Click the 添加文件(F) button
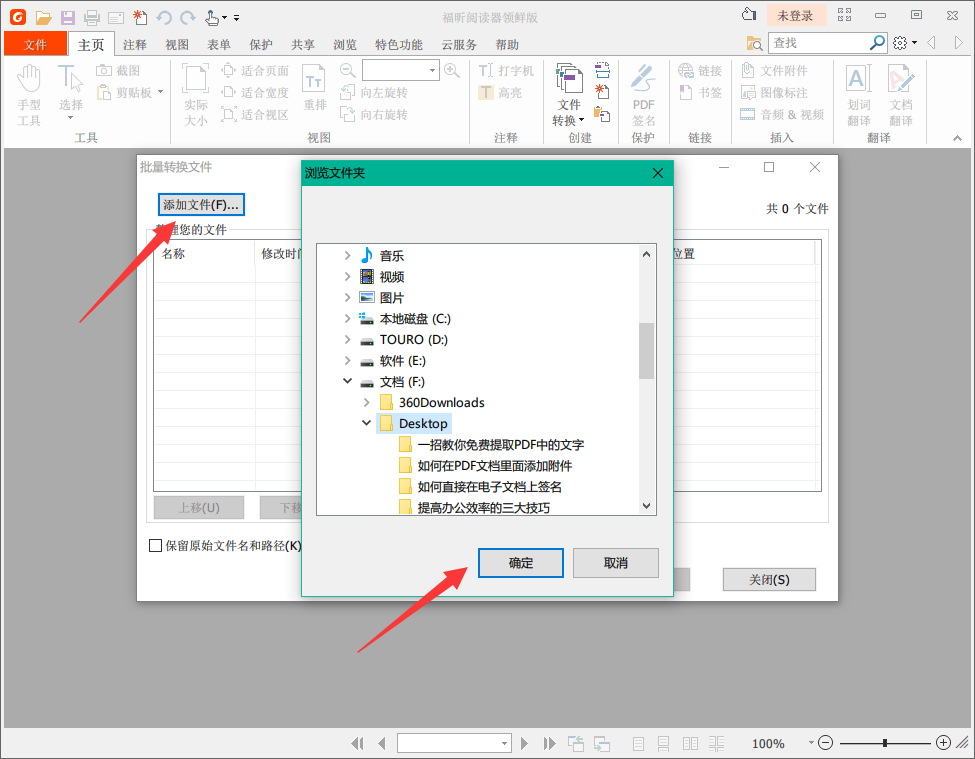 click(200, 204)
